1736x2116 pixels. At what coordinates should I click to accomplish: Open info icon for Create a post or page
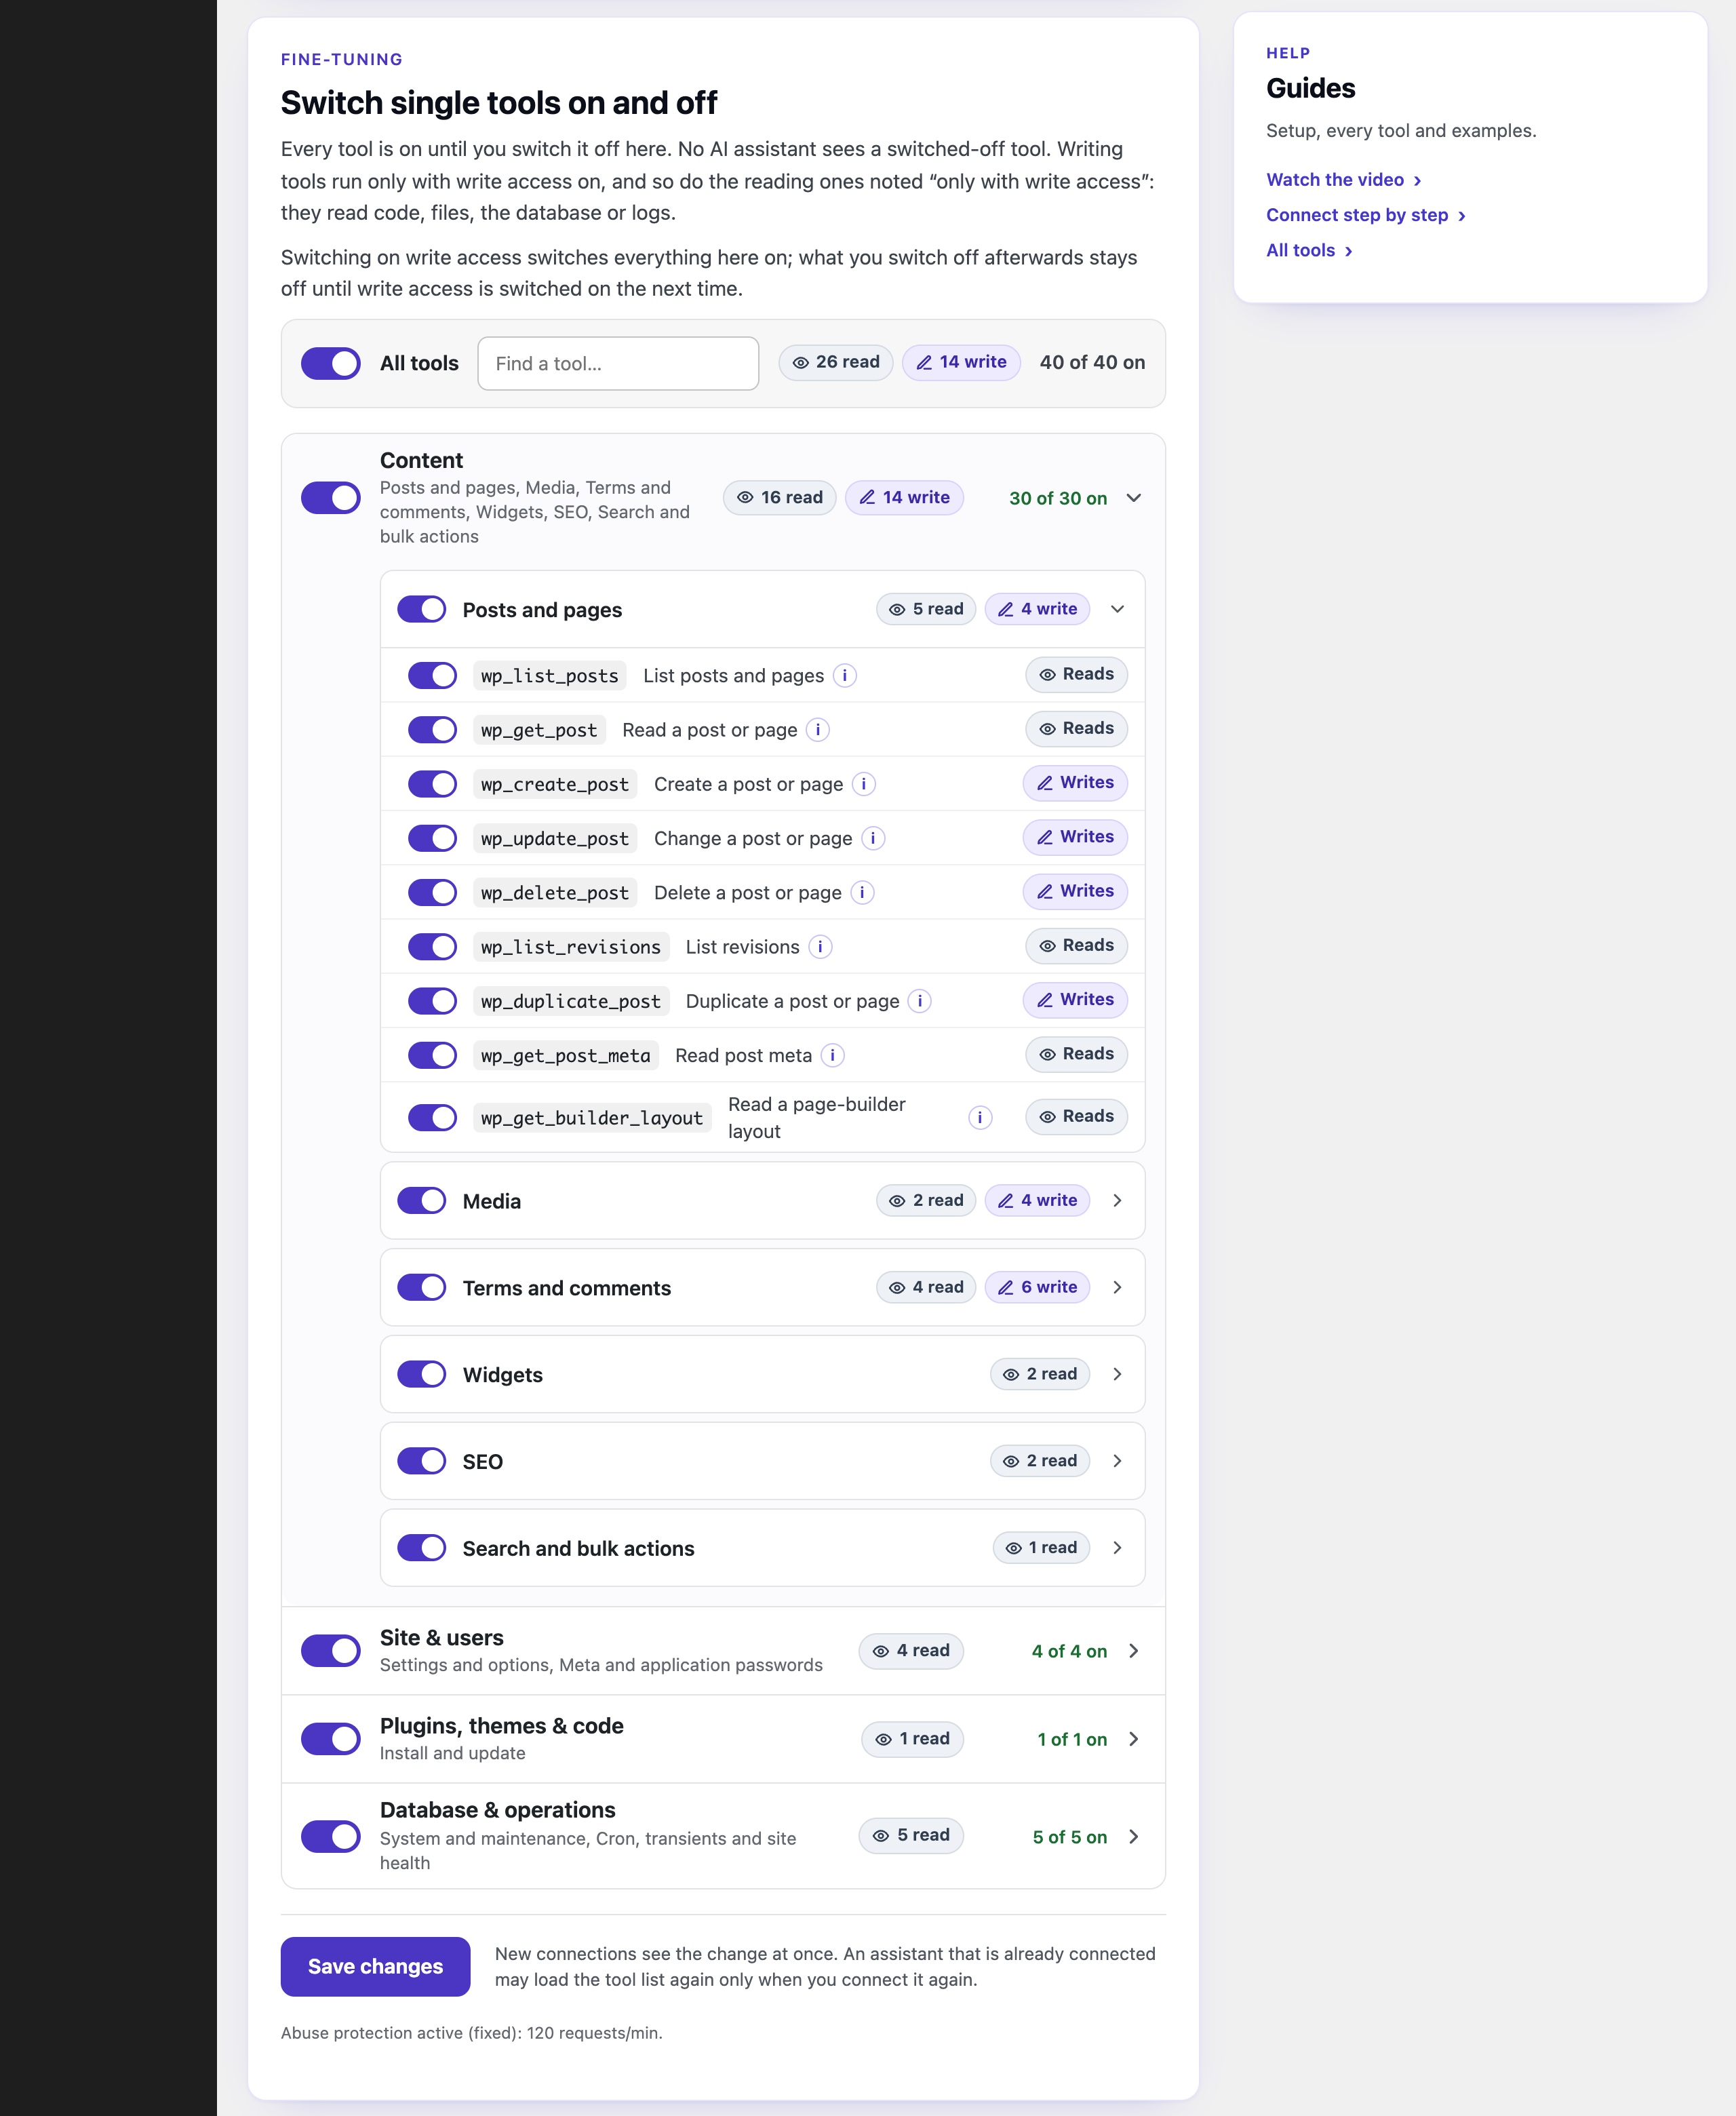point(864,784)
